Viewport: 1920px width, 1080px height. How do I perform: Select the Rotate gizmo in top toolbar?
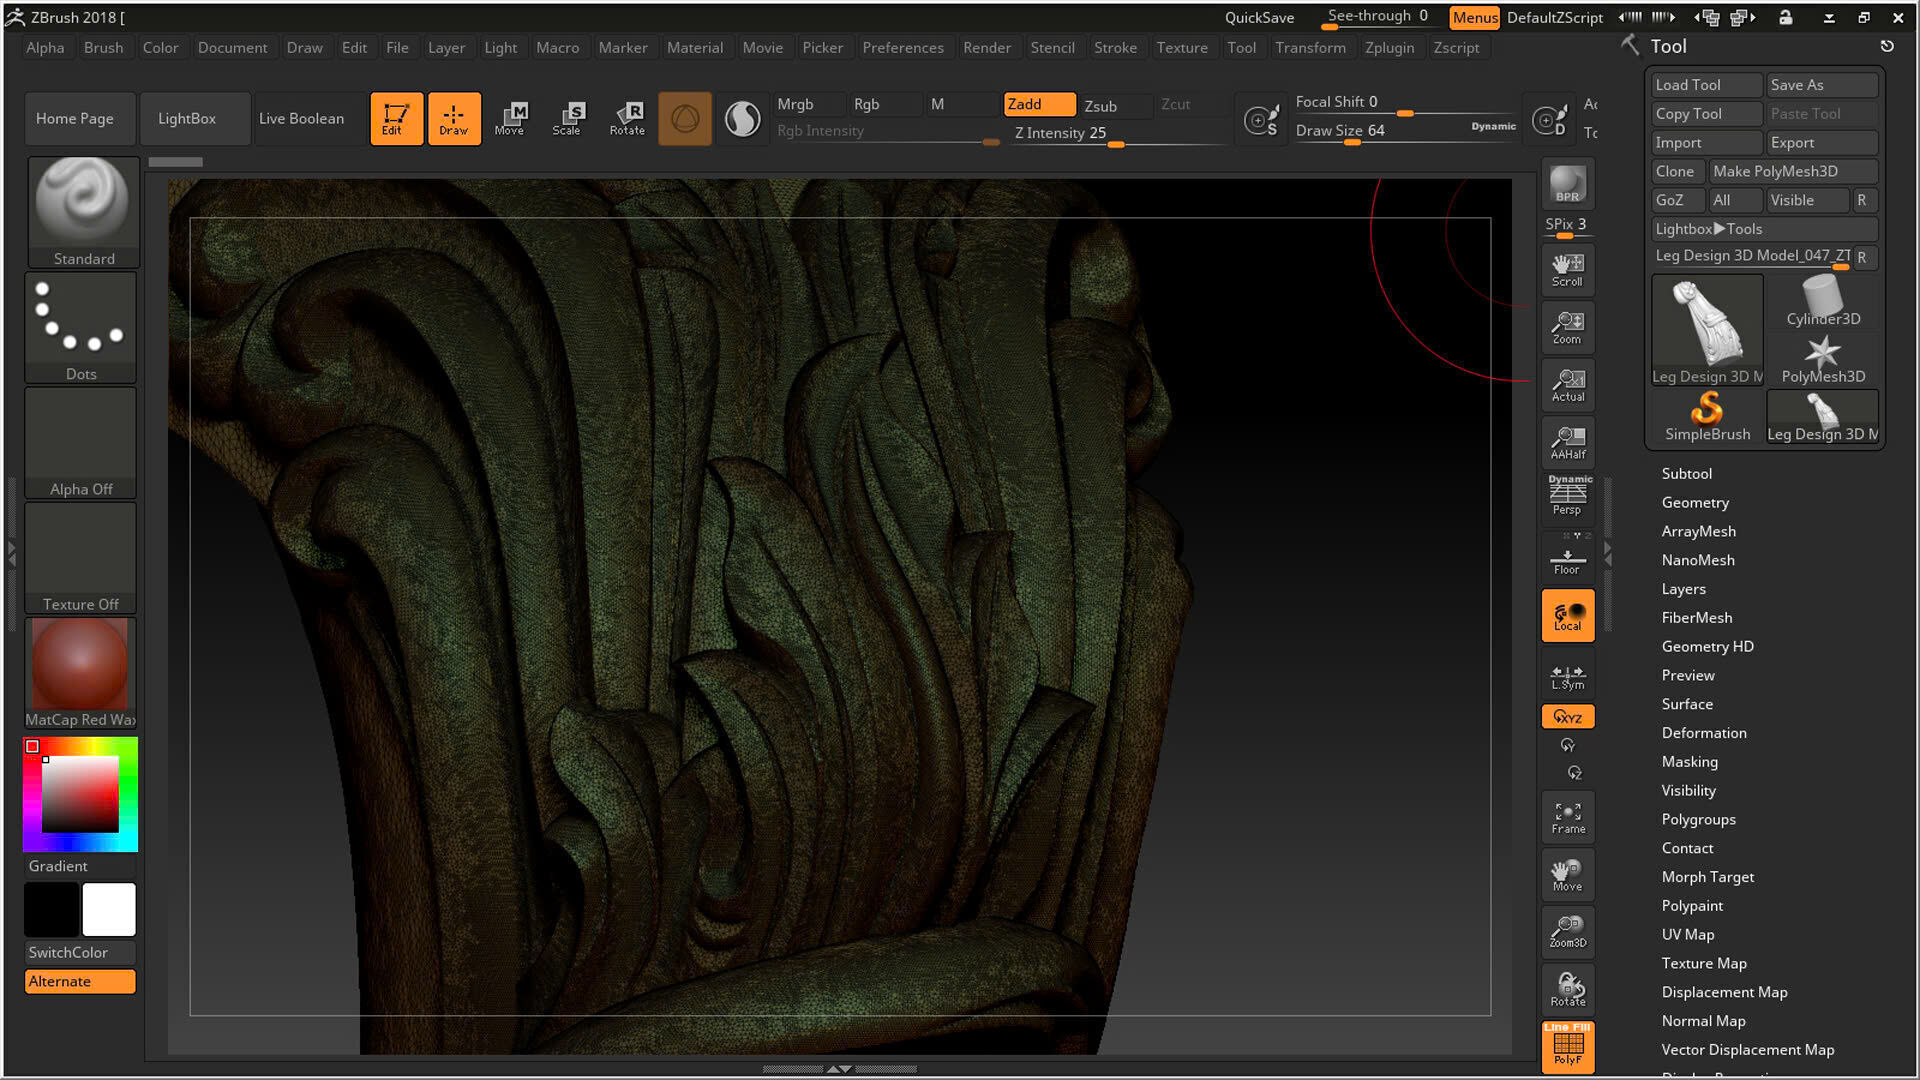pyautogui.click(x=627, y=118)
